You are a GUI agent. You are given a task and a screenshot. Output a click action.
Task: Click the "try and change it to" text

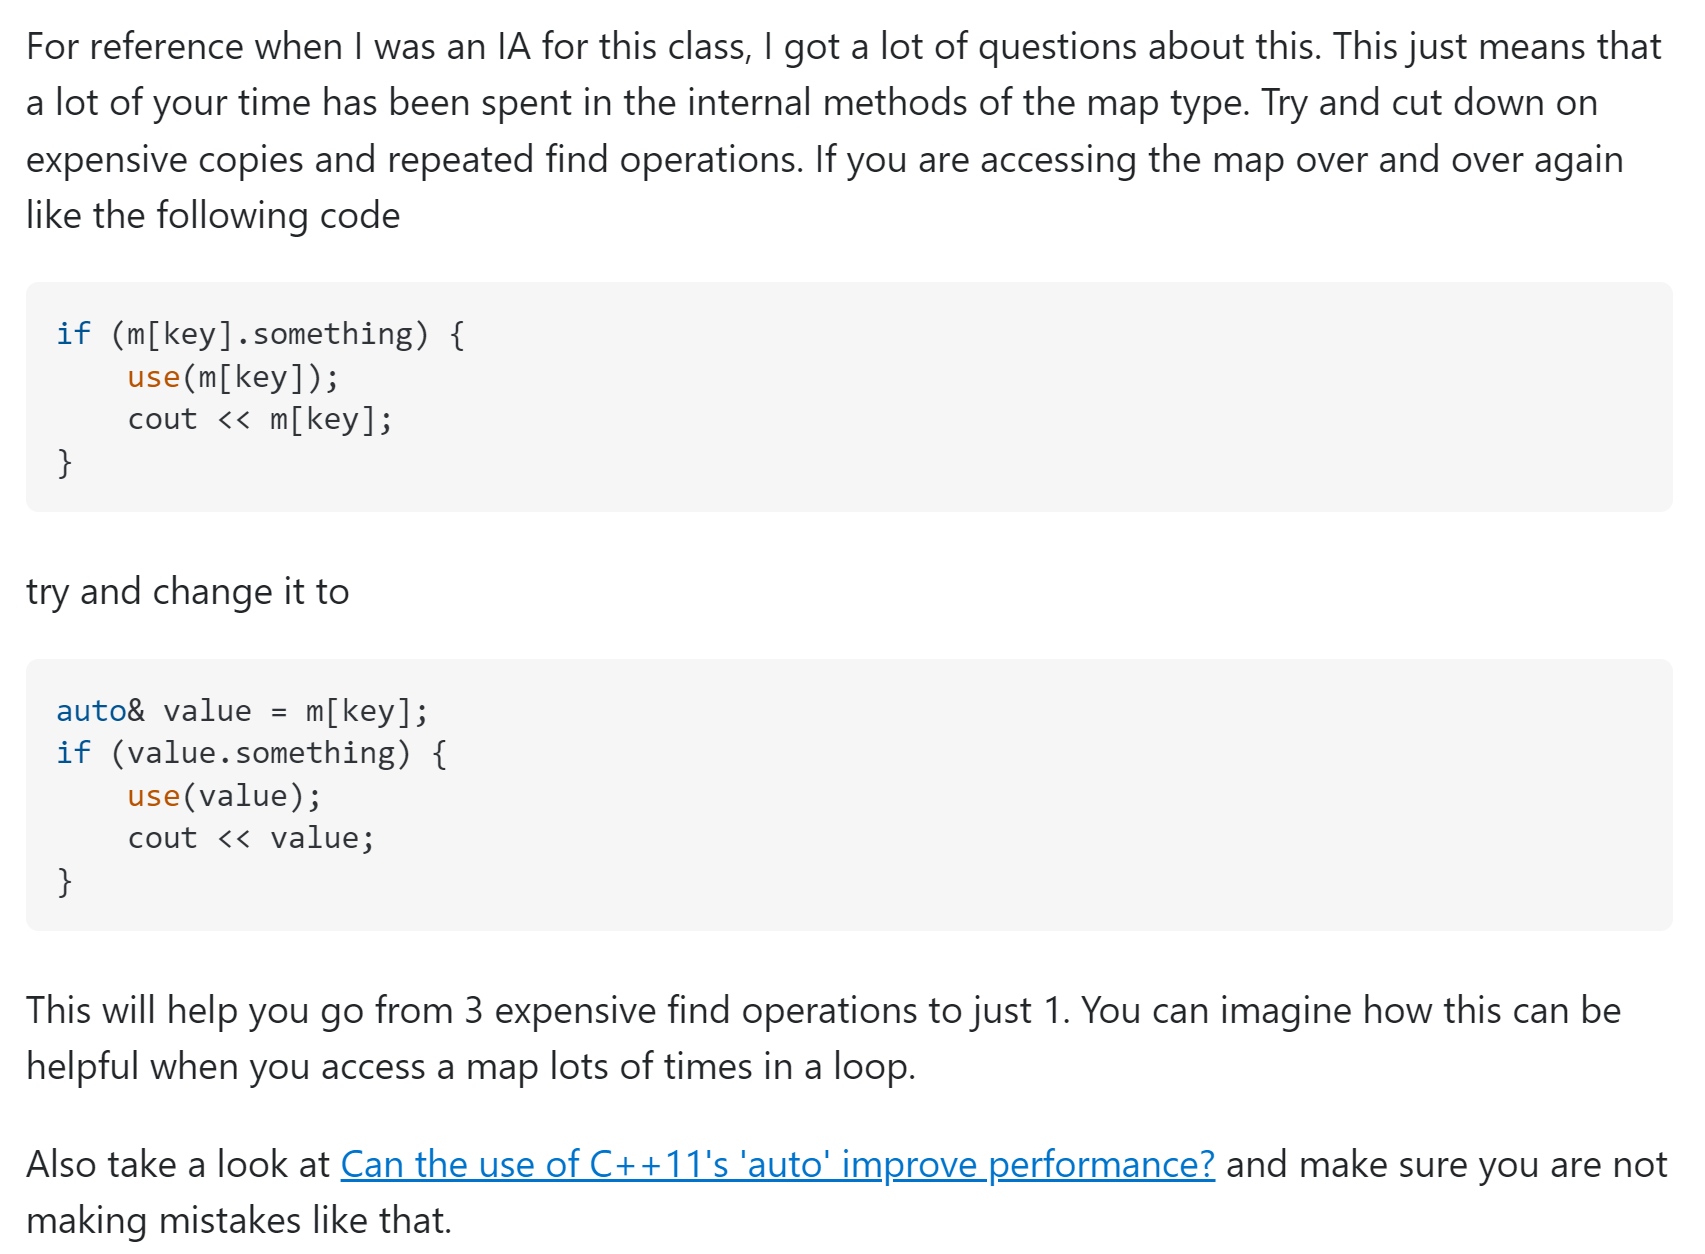(188, 592)
